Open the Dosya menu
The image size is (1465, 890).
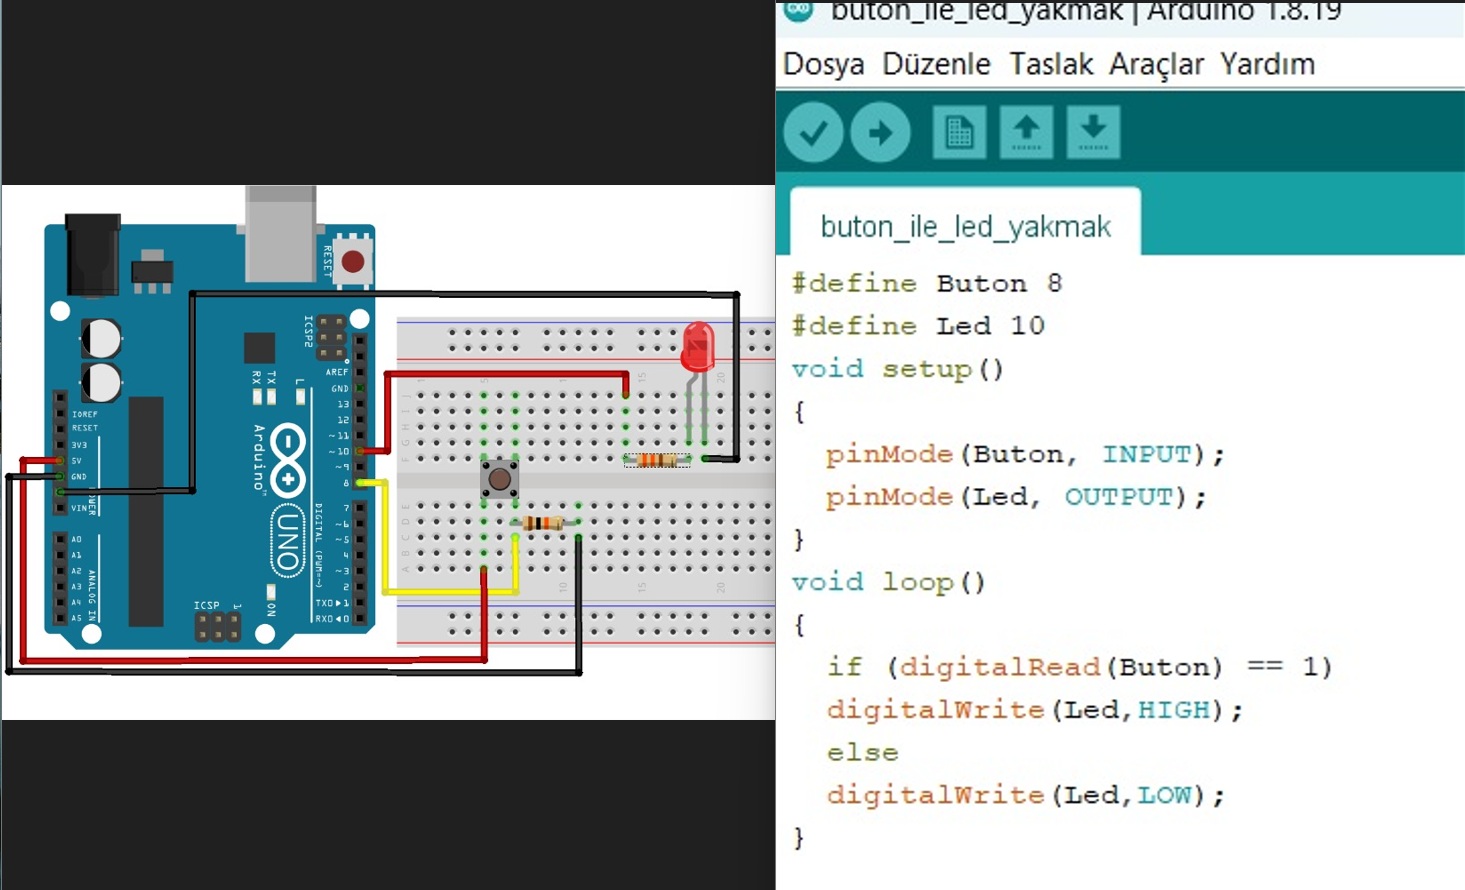click(823, 64)
